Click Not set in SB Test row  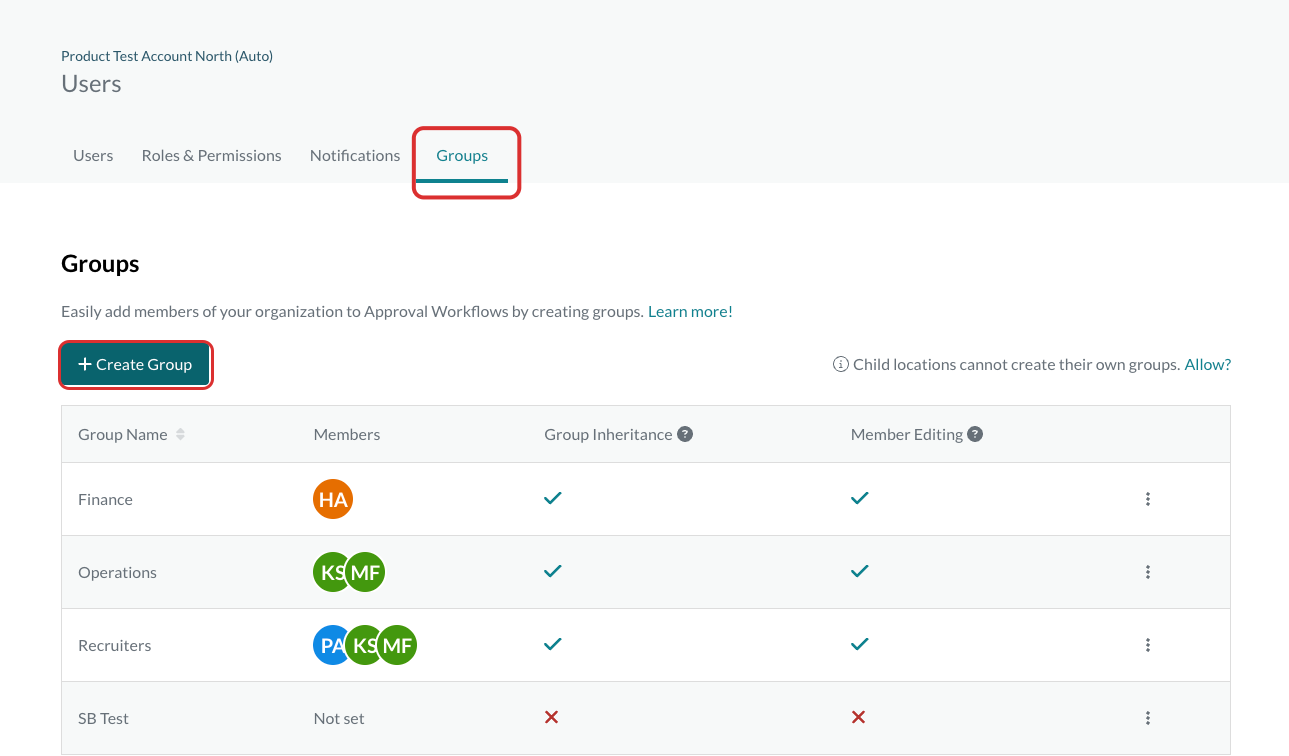click(x=339, y=718)
